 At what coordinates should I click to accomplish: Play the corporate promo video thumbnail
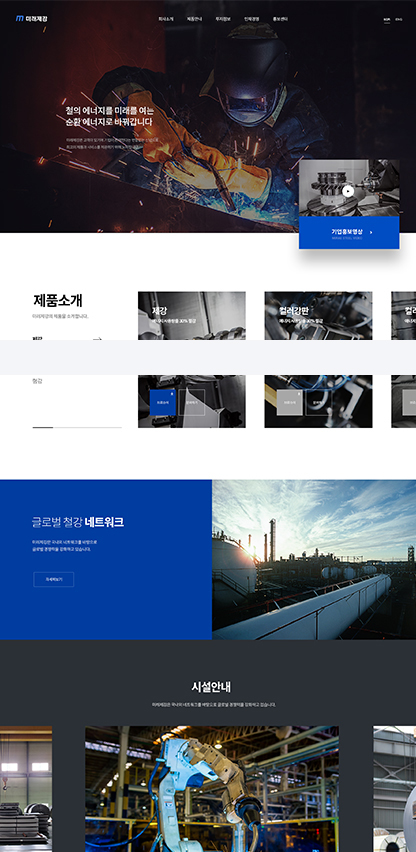(x=348, y=191)
